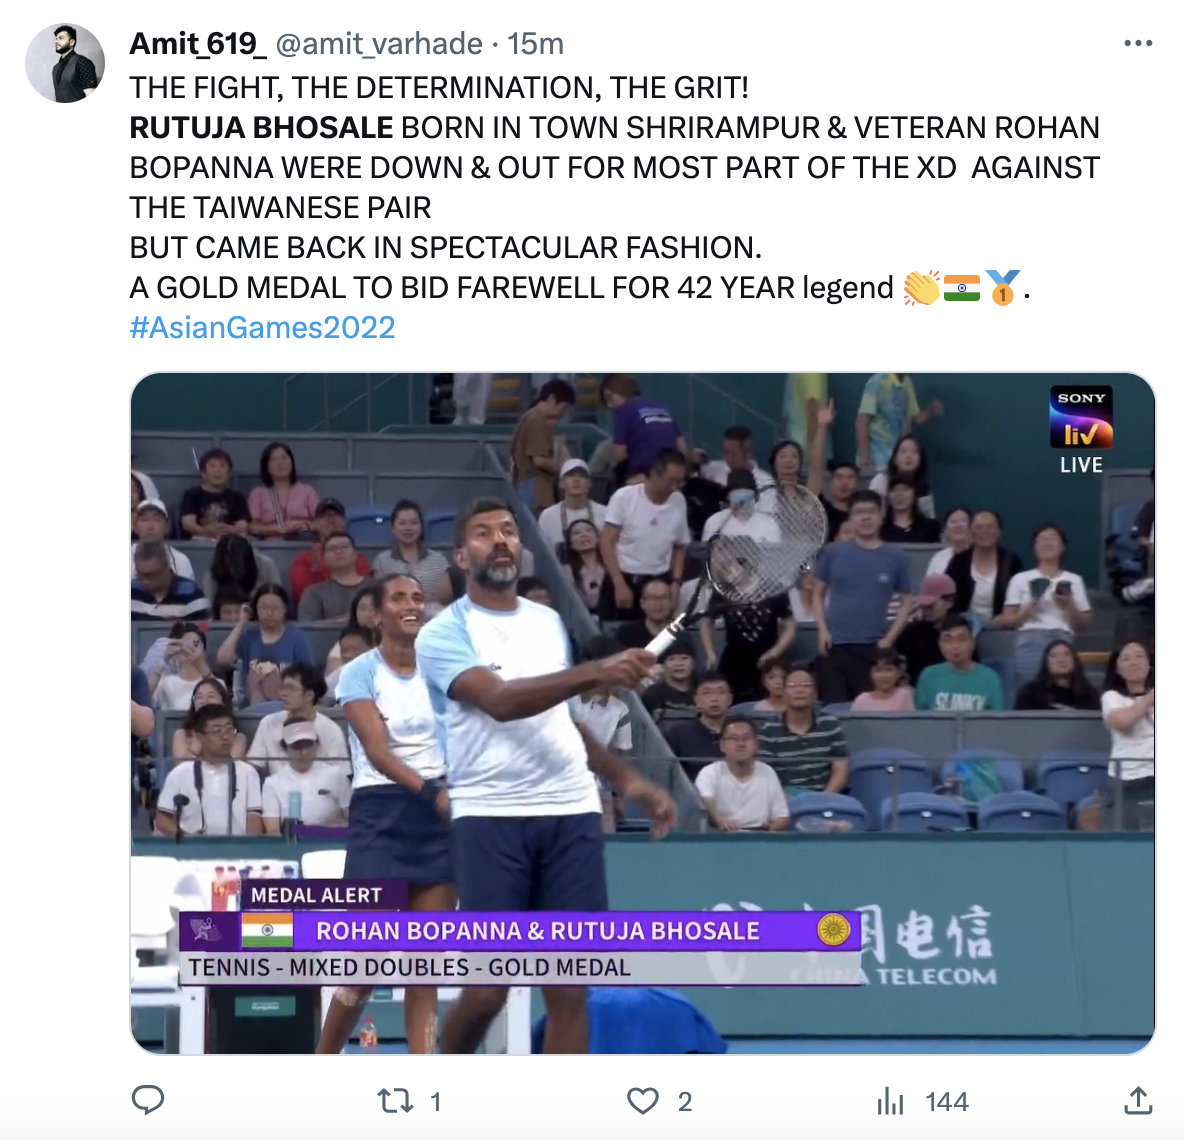
Task: Click the like count 2
Action: tap(685, 1101)
